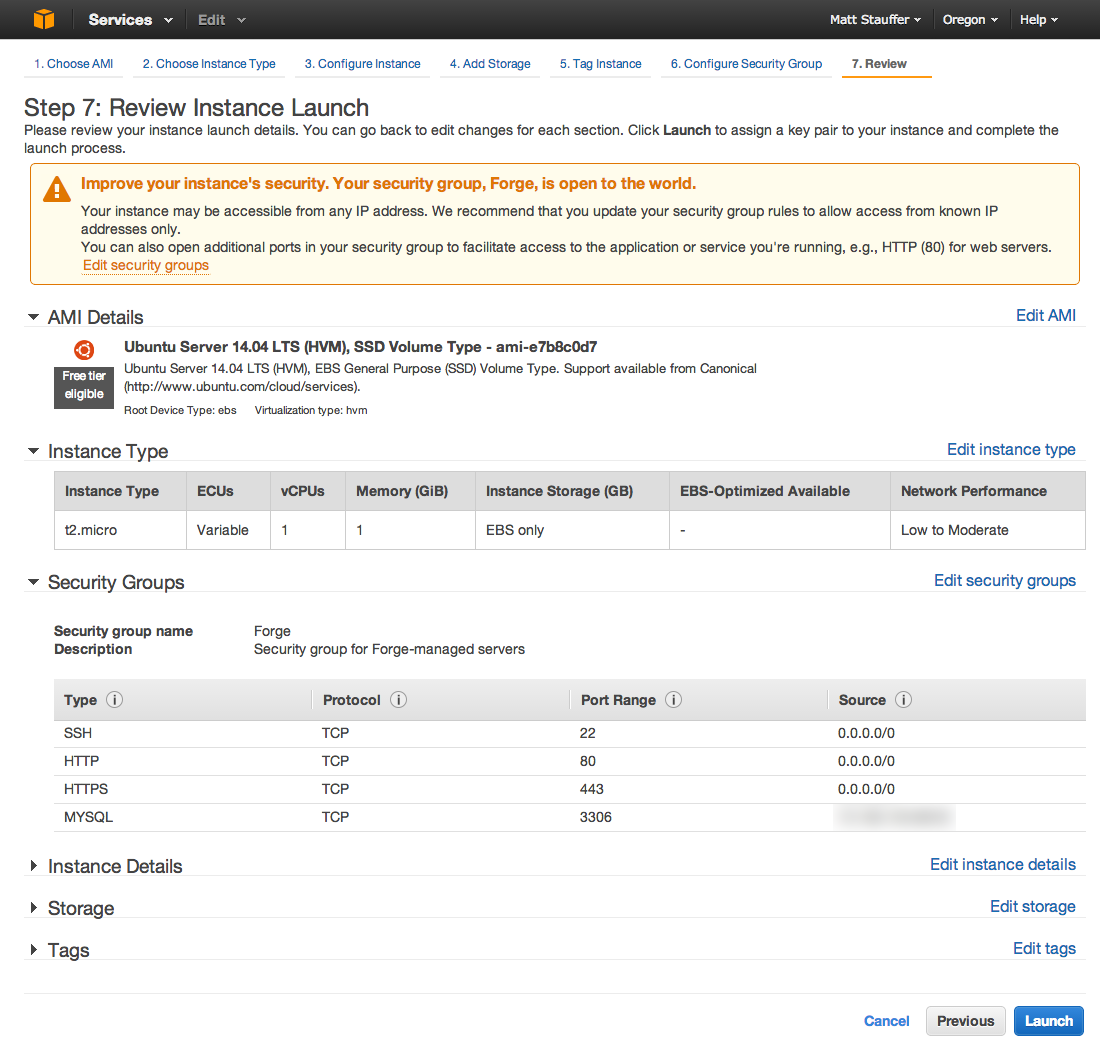
Task: Expand the Instance Details section
Action: tap(33, 866)
